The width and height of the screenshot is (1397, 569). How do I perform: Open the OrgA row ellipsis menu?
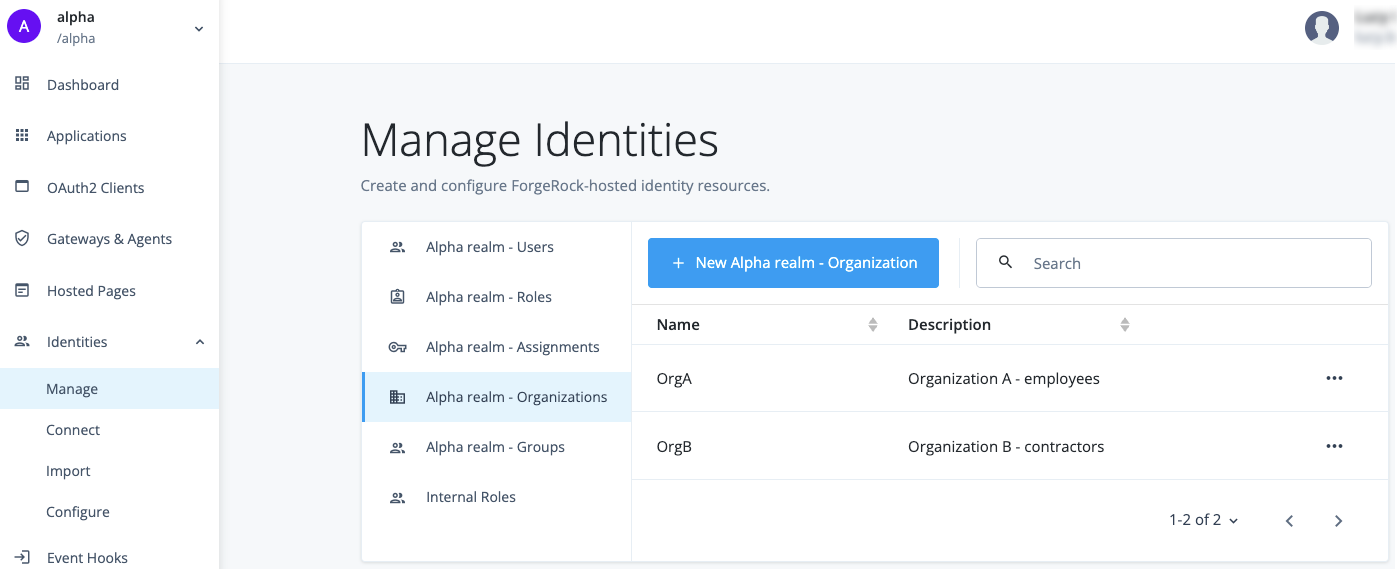pyautogui.click(x=1334, y=378)
